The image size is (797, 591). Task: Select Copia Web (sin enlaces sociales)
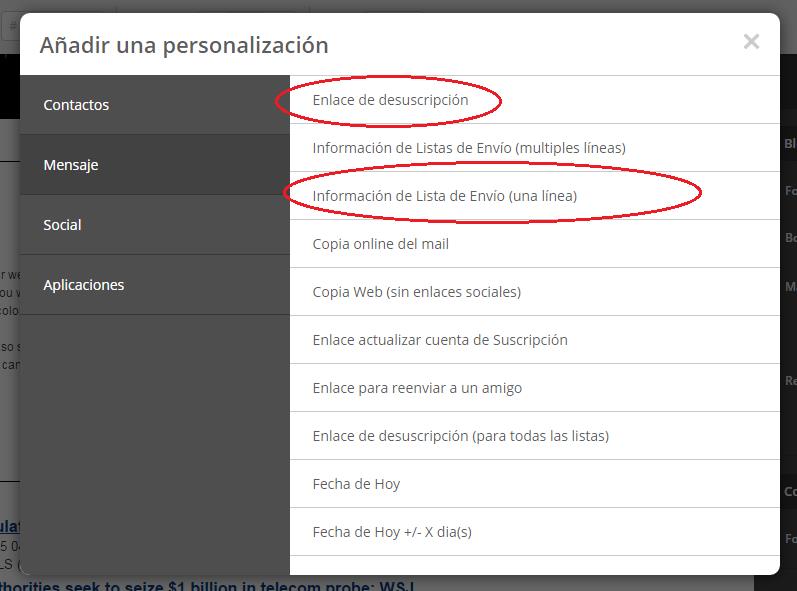point(535,292)
